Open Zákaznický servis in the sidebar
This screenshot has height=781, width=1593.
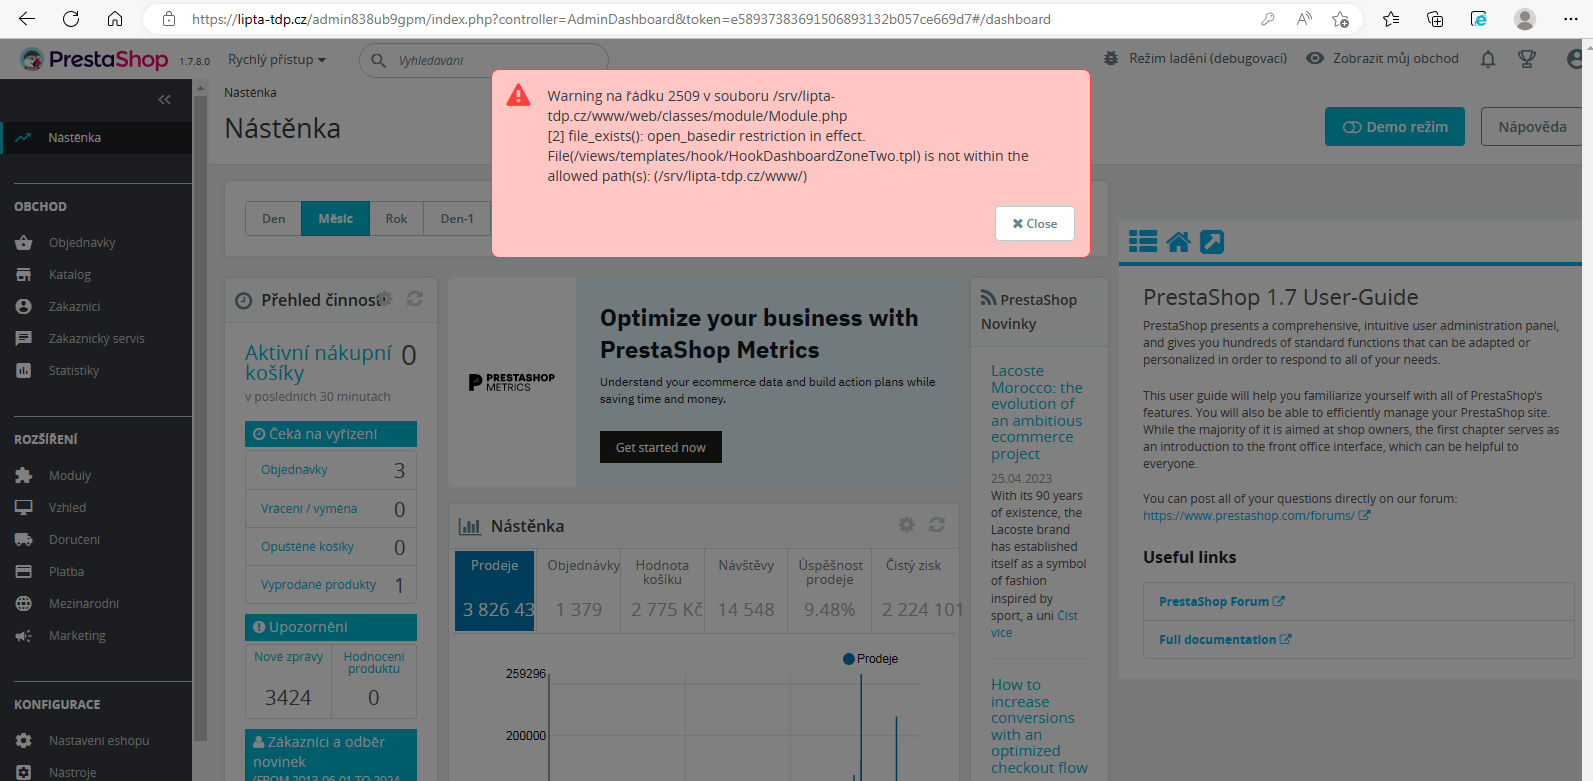tap(96, 339)
